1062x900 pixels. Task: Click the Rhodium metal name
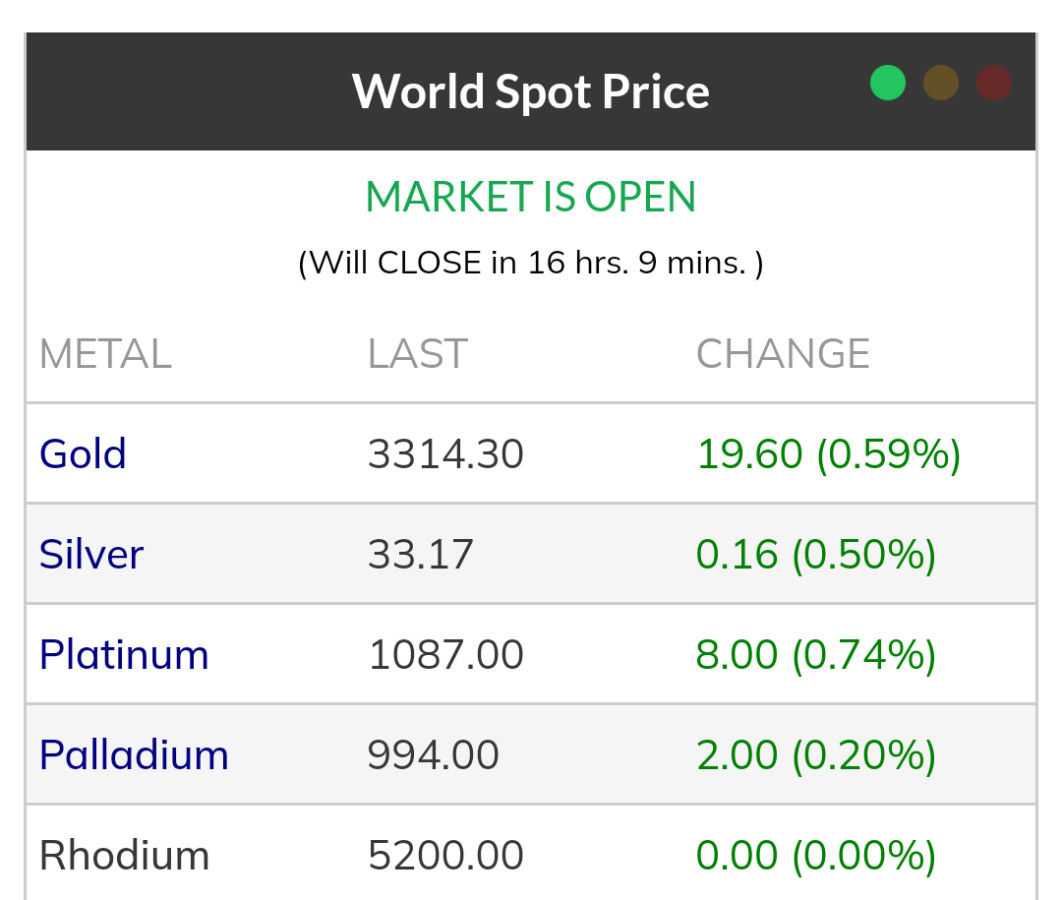click(124, 856)
